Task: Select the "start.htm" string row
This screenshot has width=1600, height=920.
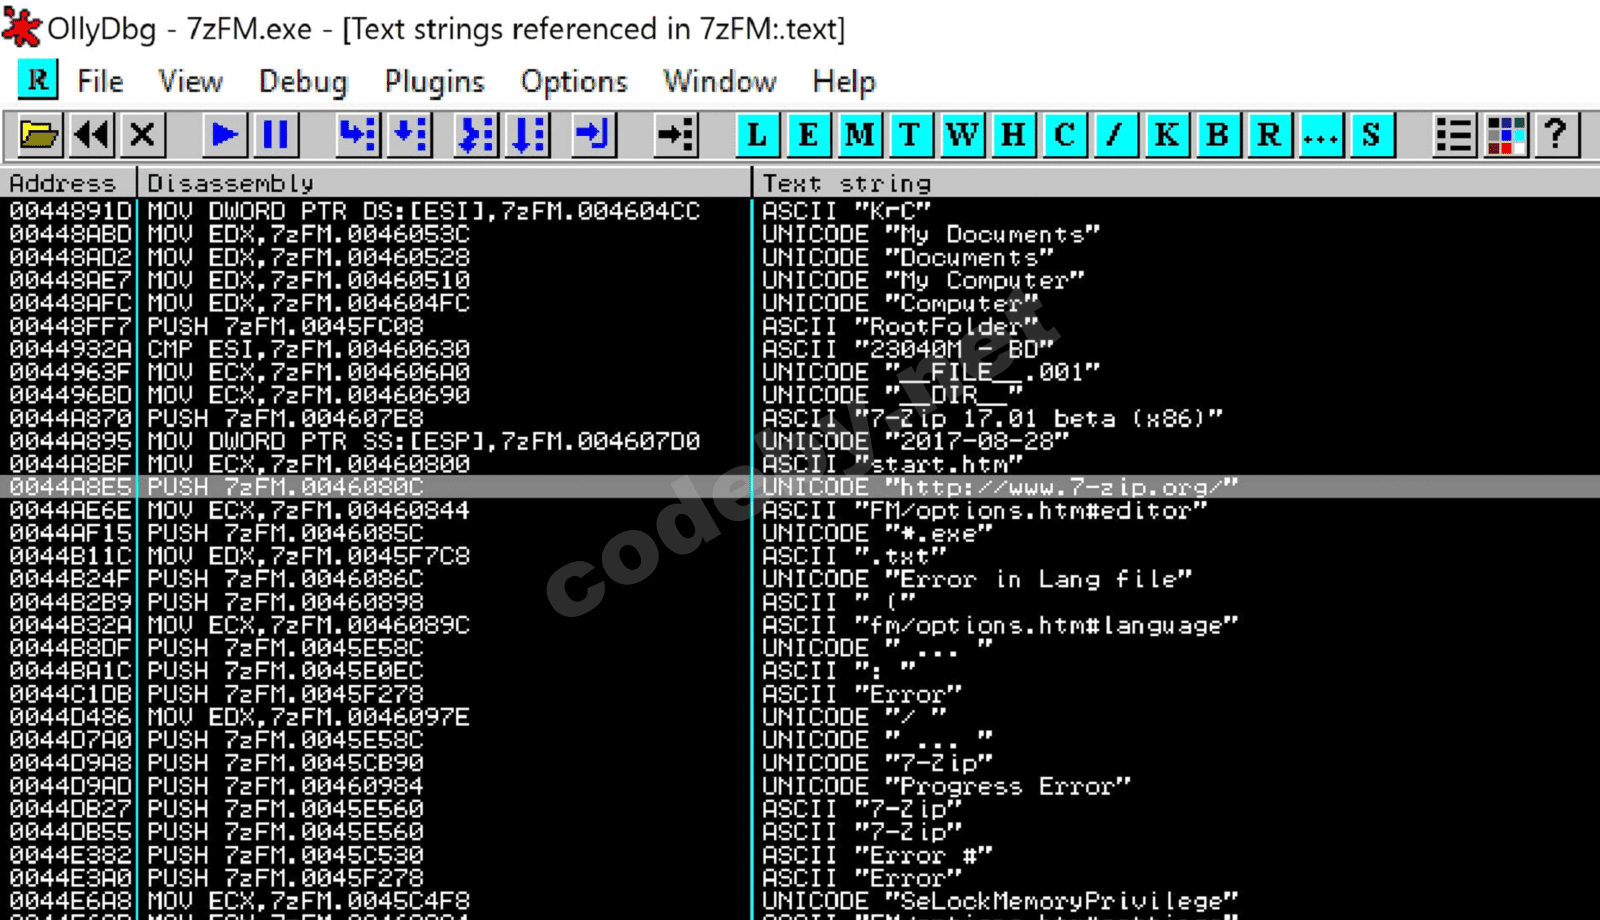Action: click(x=800, y=464)
